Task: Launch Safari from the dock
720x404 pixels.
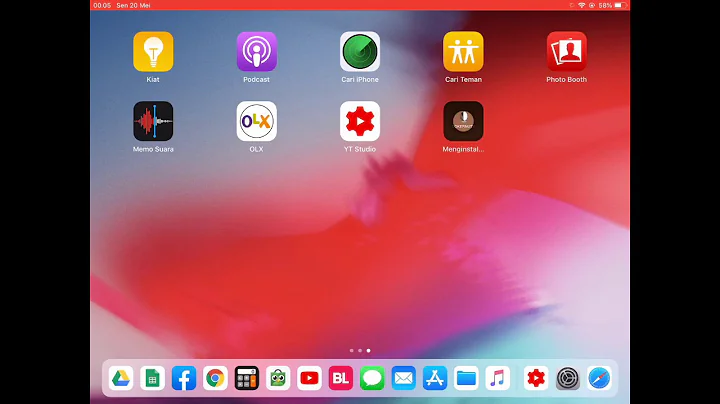Action: coord(599,378)
